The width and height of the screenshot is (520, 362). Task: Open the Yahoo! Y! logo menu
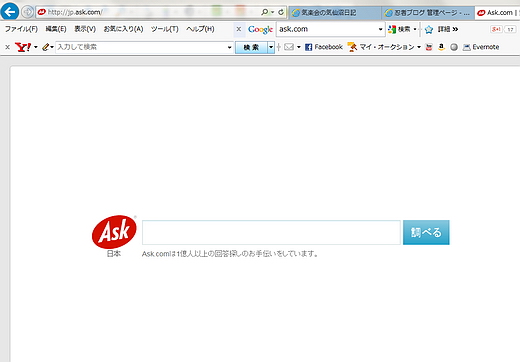23,47
